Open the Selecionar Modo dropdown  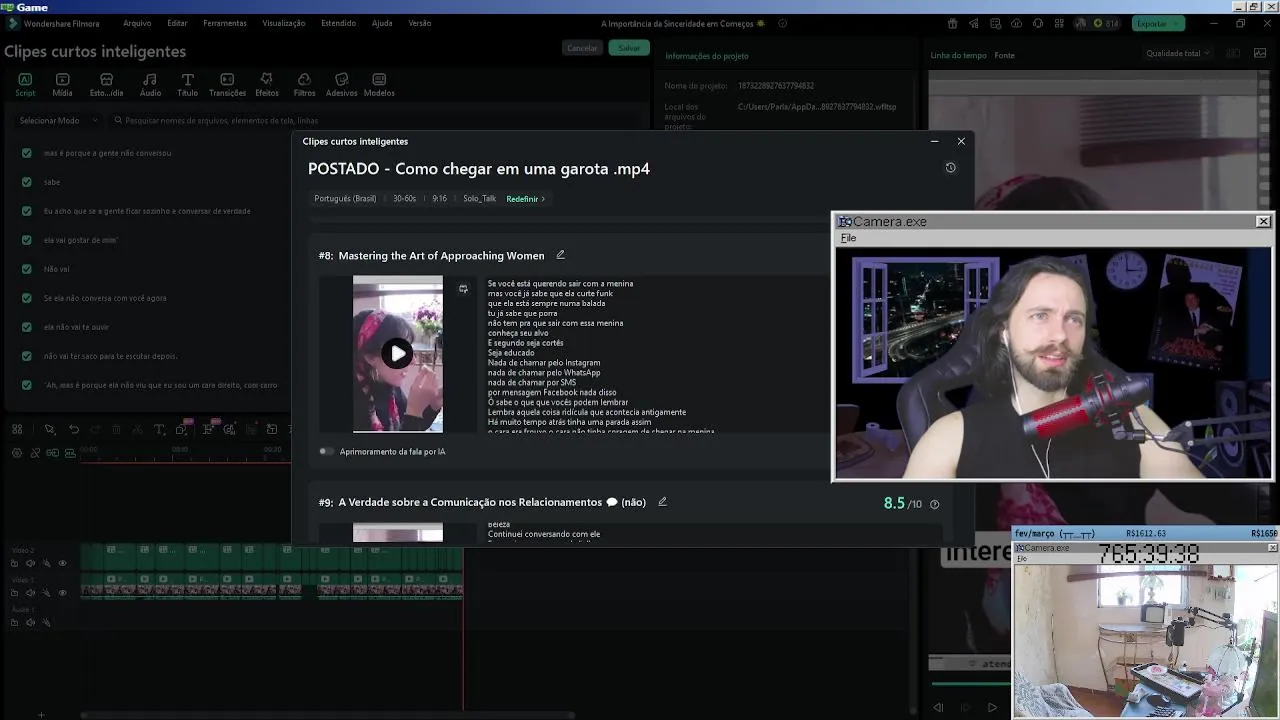click(x=59, y=120)
